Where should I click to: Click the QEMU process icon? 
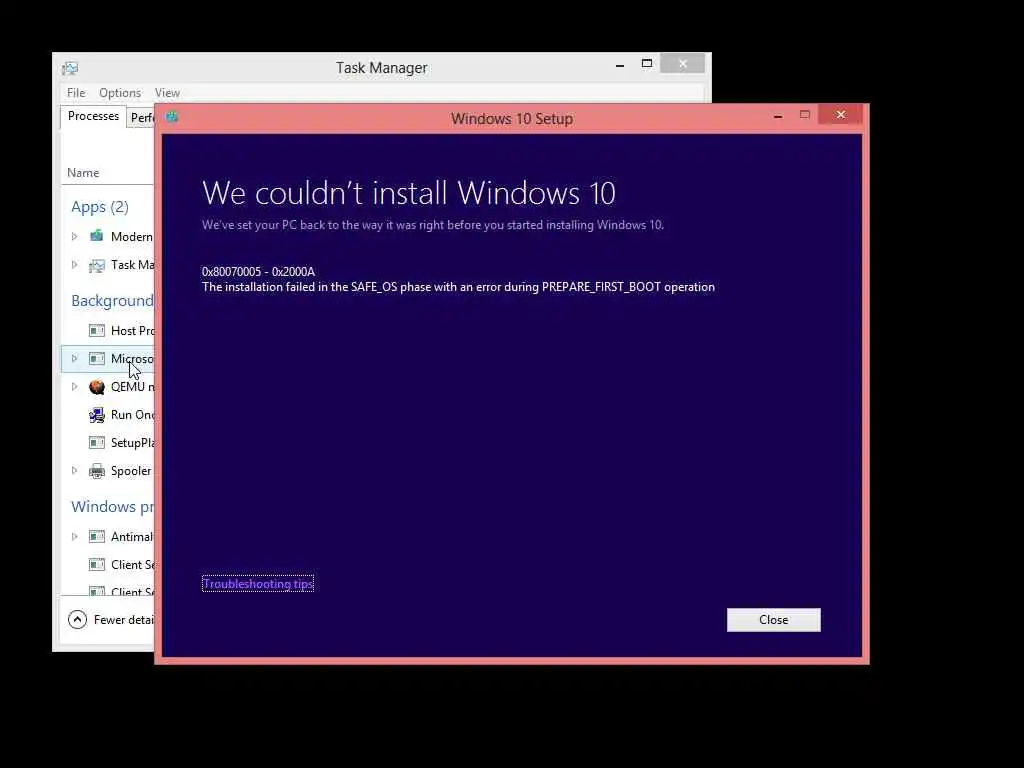pyautogui.click(x=97, y=387)
